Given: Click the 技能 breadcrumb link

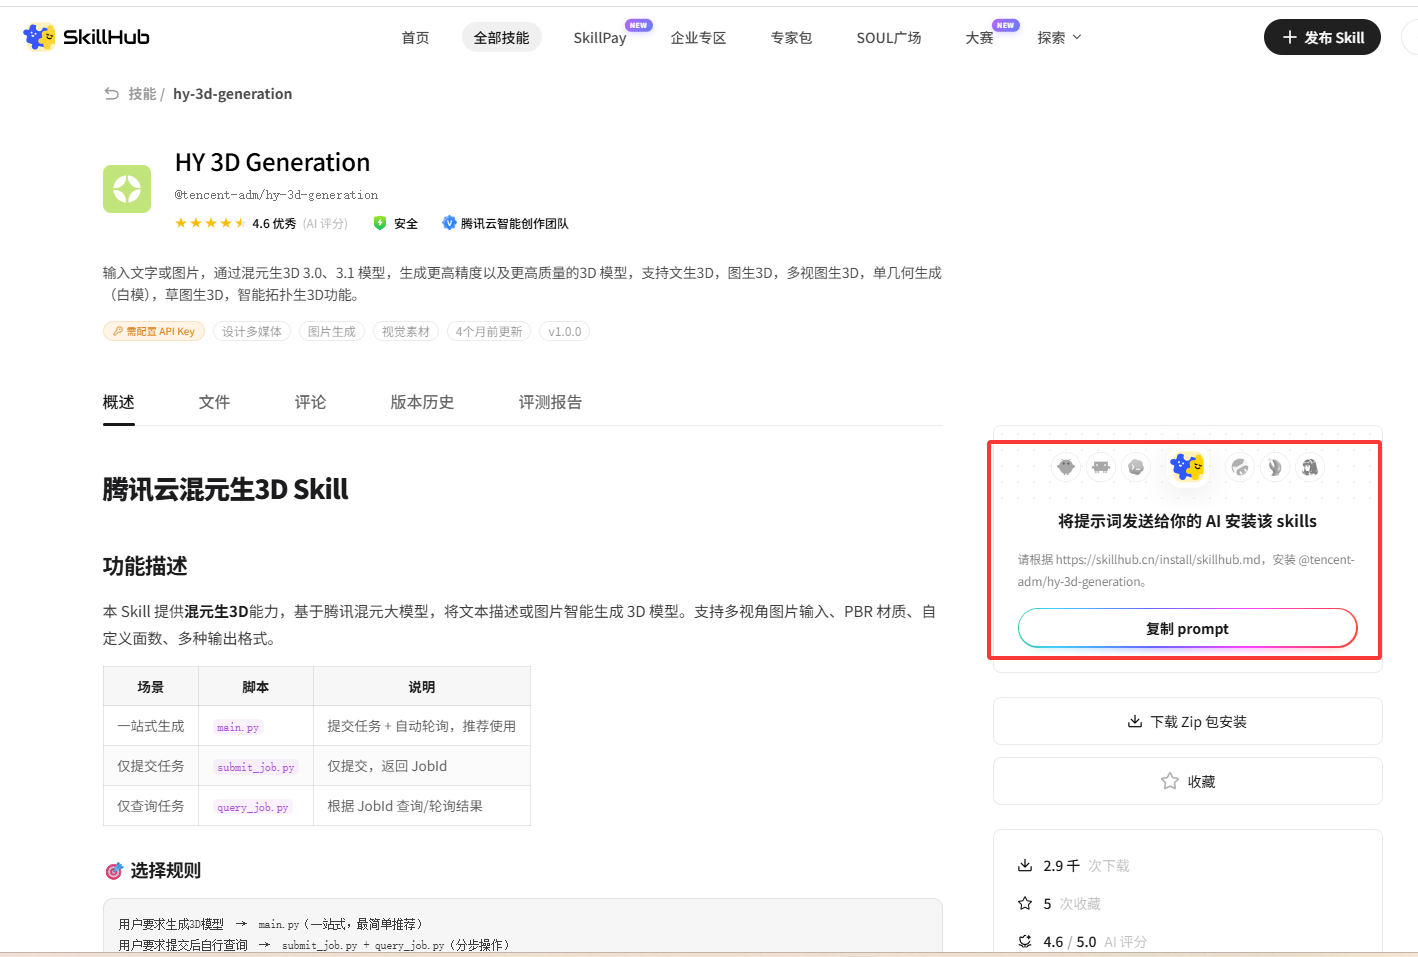Looking at the screenshot, I should 142,94.
